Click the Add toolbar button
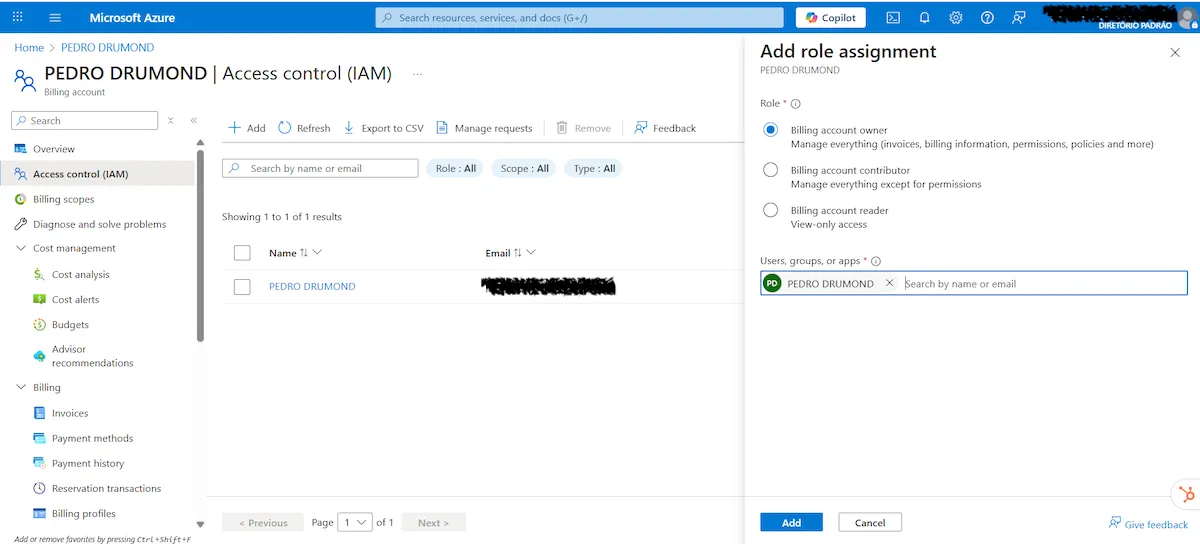The image size is (1200, 544). tap(247, 128)
